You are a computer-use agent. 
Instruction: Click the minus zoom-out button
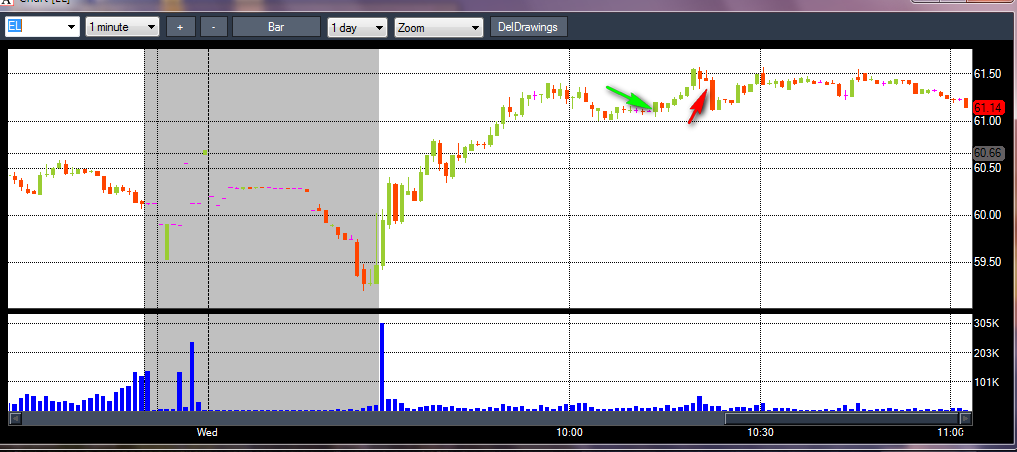(213, 27)
